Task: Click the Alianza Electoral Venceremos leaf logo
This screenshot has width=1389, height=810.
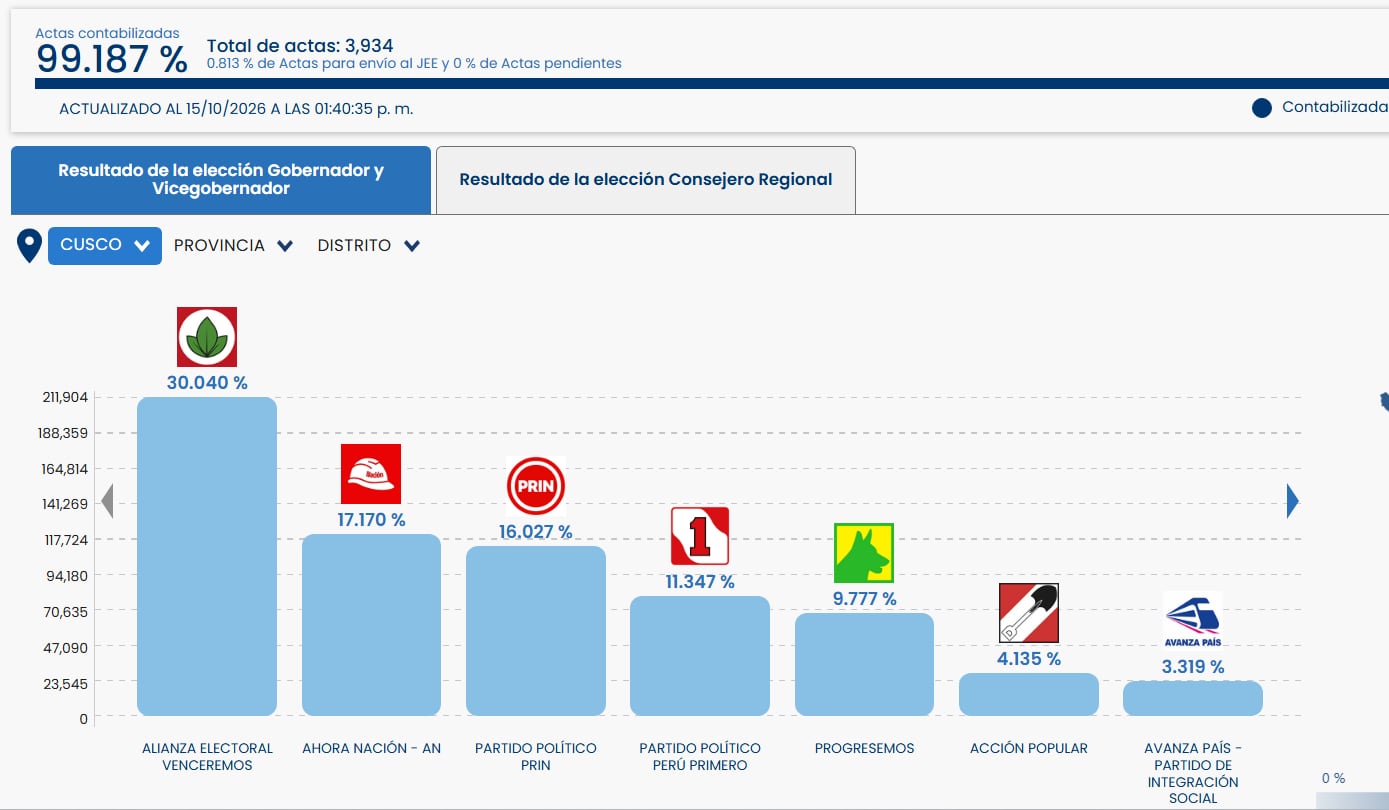Action: pyautogui.click(x=207, y=337)
